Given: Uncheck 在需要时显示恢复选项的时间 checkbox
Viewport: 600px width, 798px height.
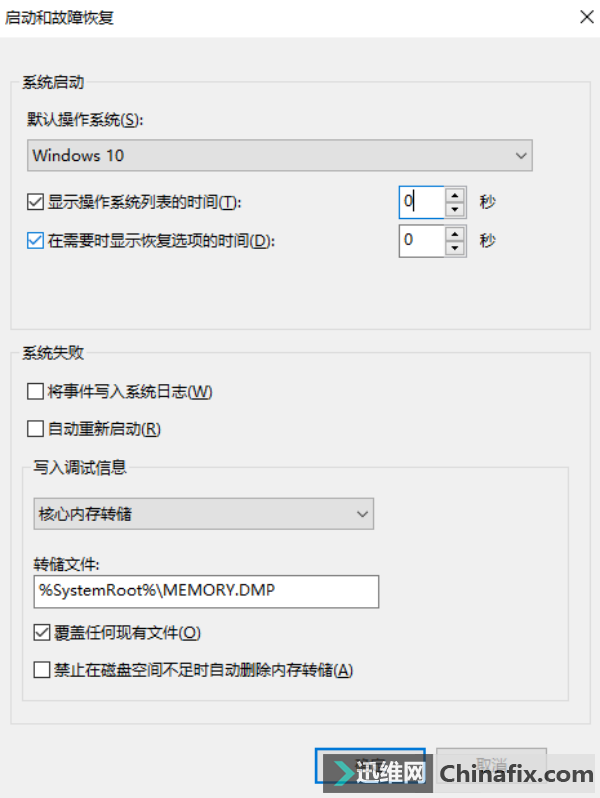Looking at the screenshot, I should click(35, 240).
